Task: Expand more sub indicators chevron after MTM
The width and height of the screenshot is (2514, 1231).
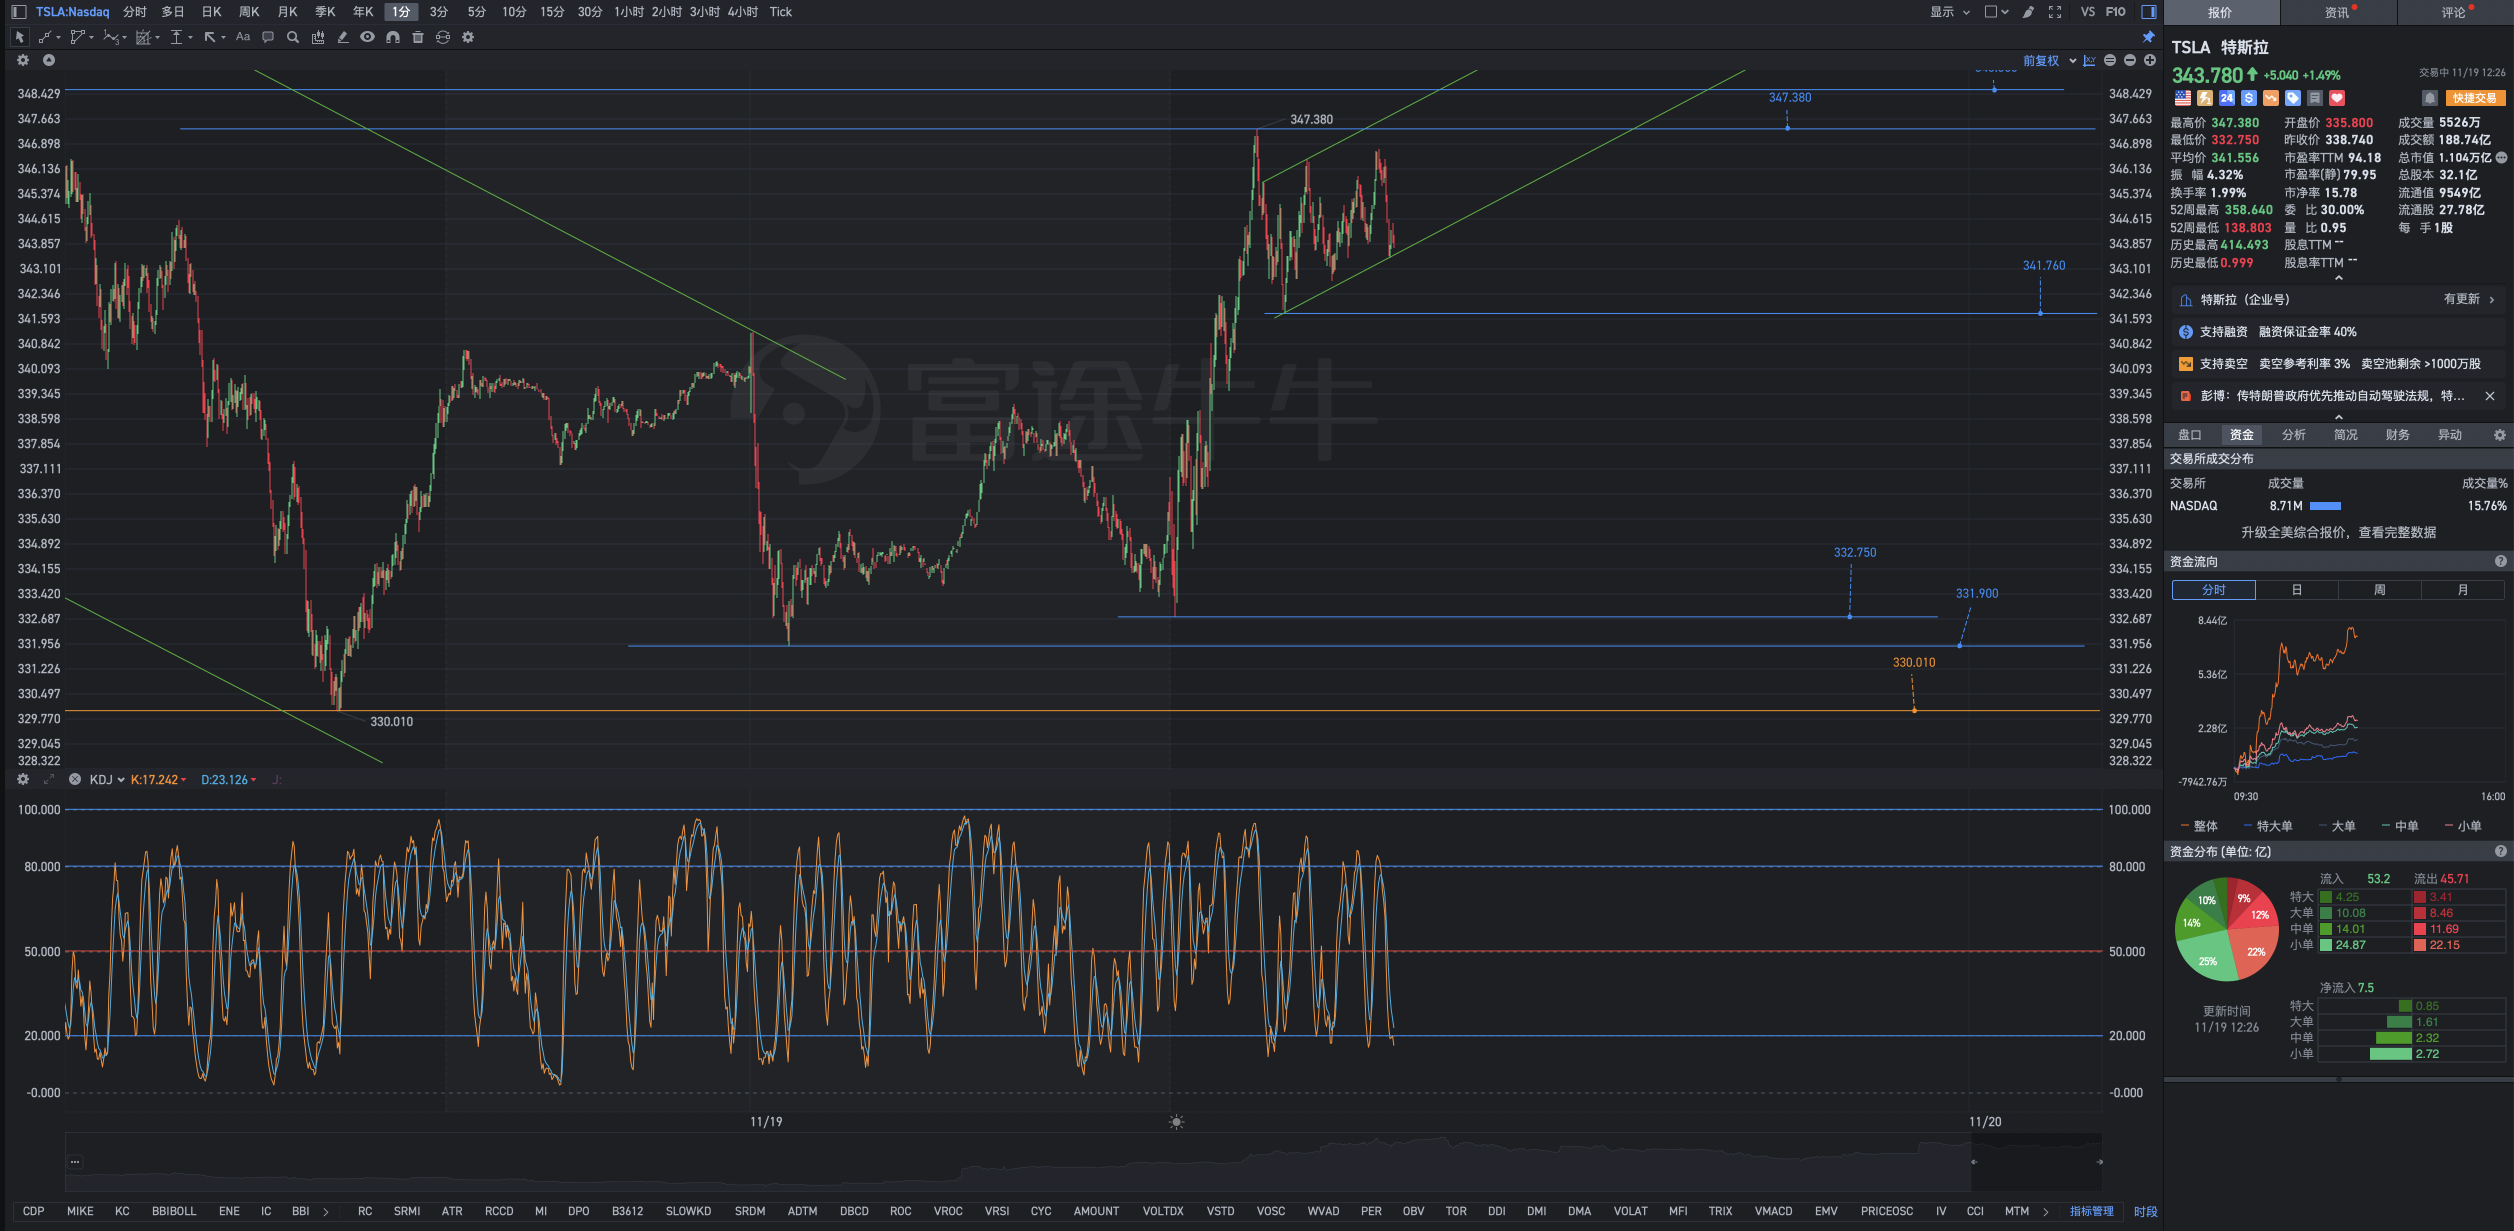Action: [2046, 1211]
